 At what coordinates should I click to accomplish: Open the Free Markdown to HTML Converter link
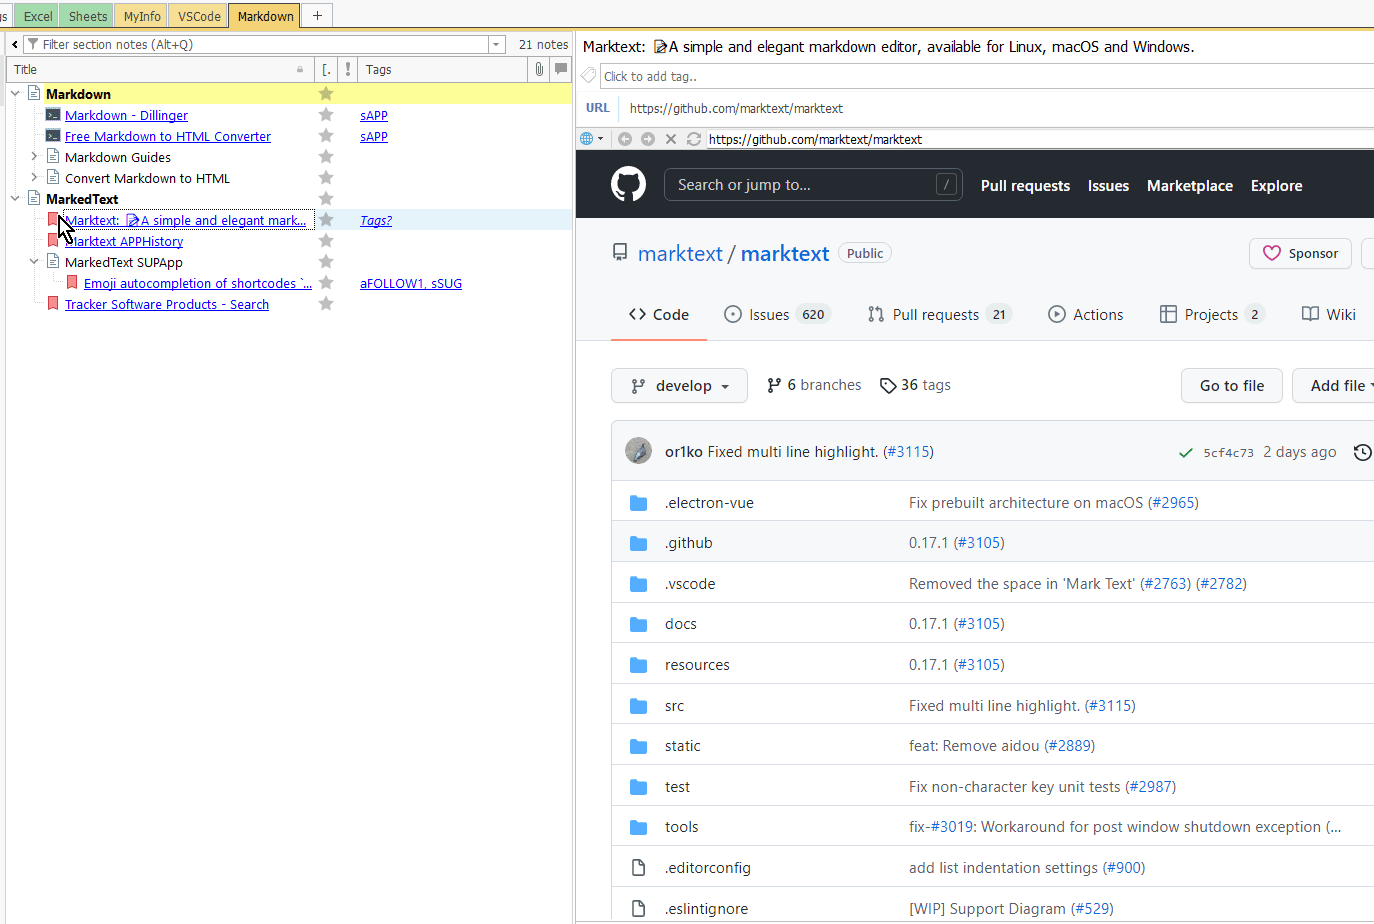point(168,137)
